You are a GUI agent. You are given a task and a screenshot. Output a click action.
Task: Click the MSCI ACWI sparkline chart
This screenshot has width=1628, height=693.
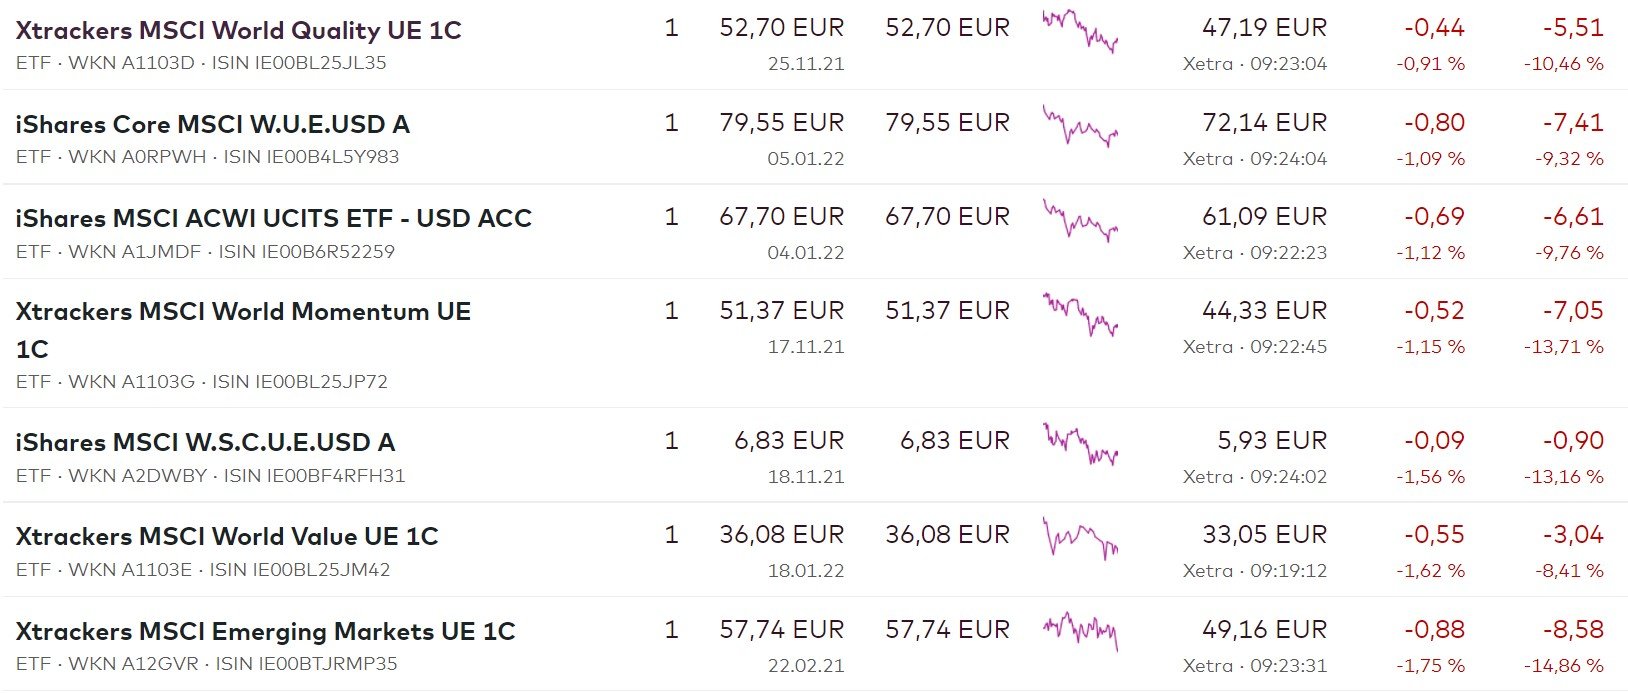[x=1079, y=220]
